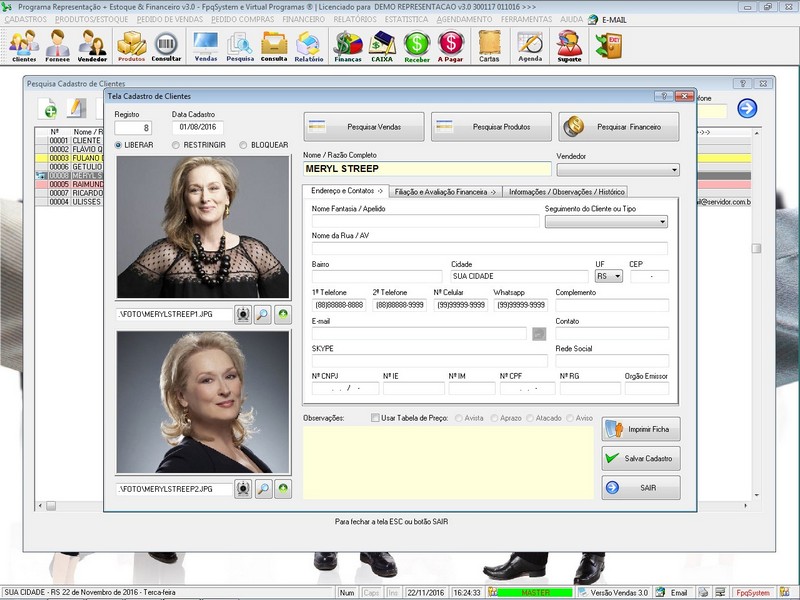Click the Suporte toolbar icon
The width and height of the screenshot is (800, 600).
[x=569, y=45]
